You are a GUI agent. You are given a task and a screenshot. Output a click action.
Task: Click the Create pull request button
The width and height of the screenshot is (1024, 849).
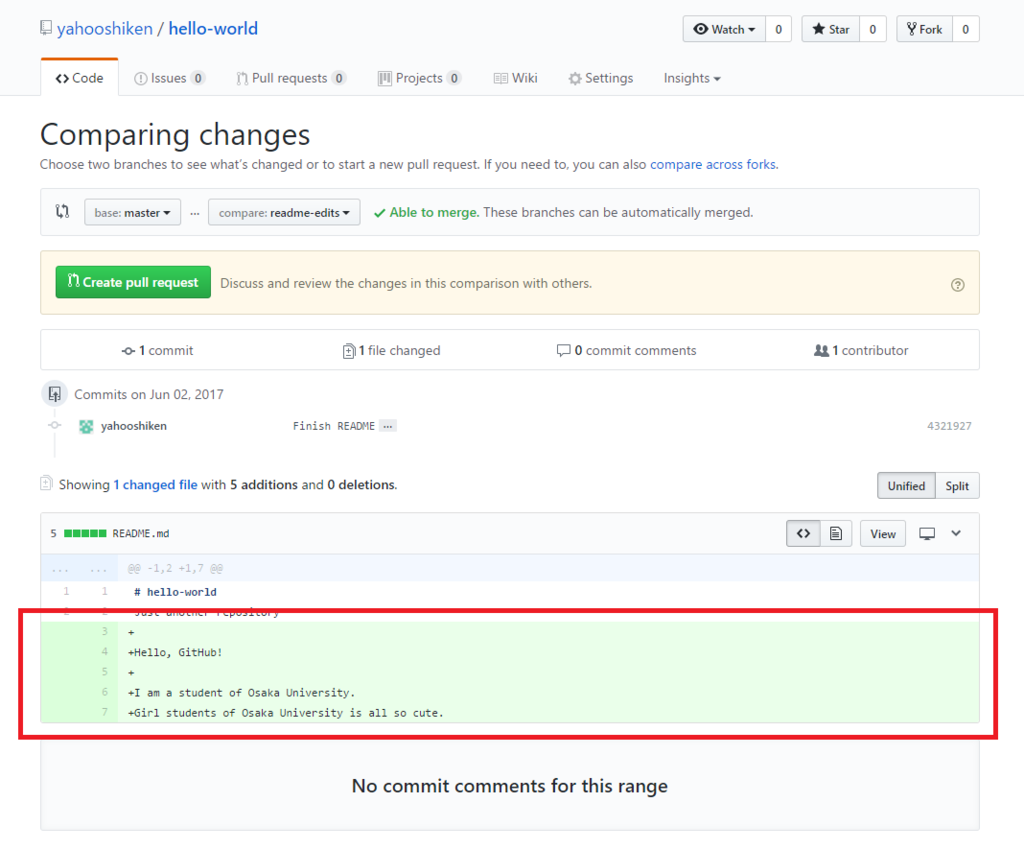(133, 282)
